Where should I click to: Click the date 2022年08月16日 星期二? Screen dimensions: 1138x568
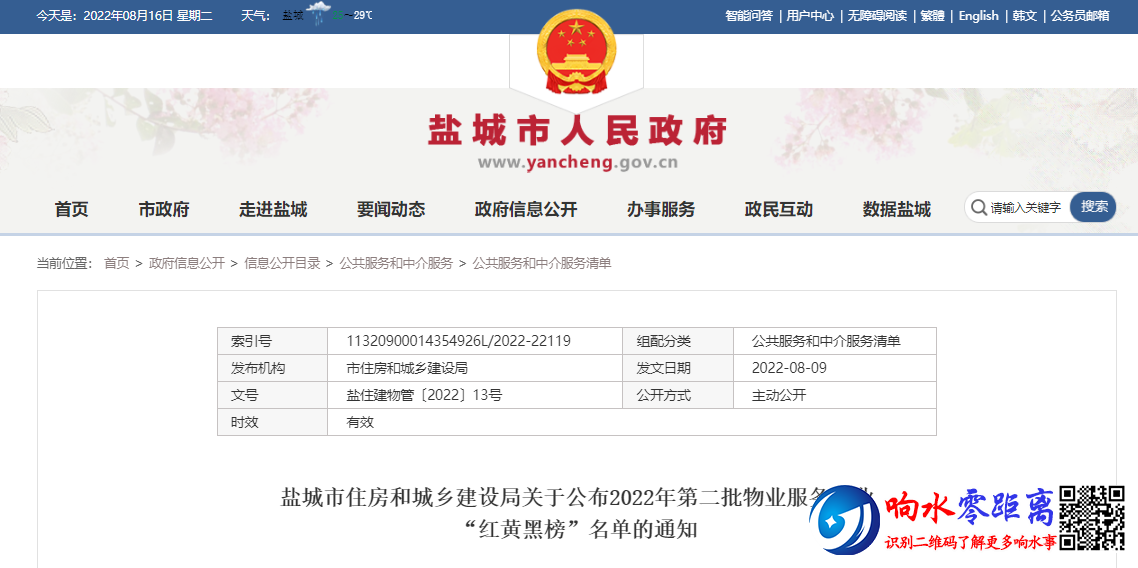[148, 16]
